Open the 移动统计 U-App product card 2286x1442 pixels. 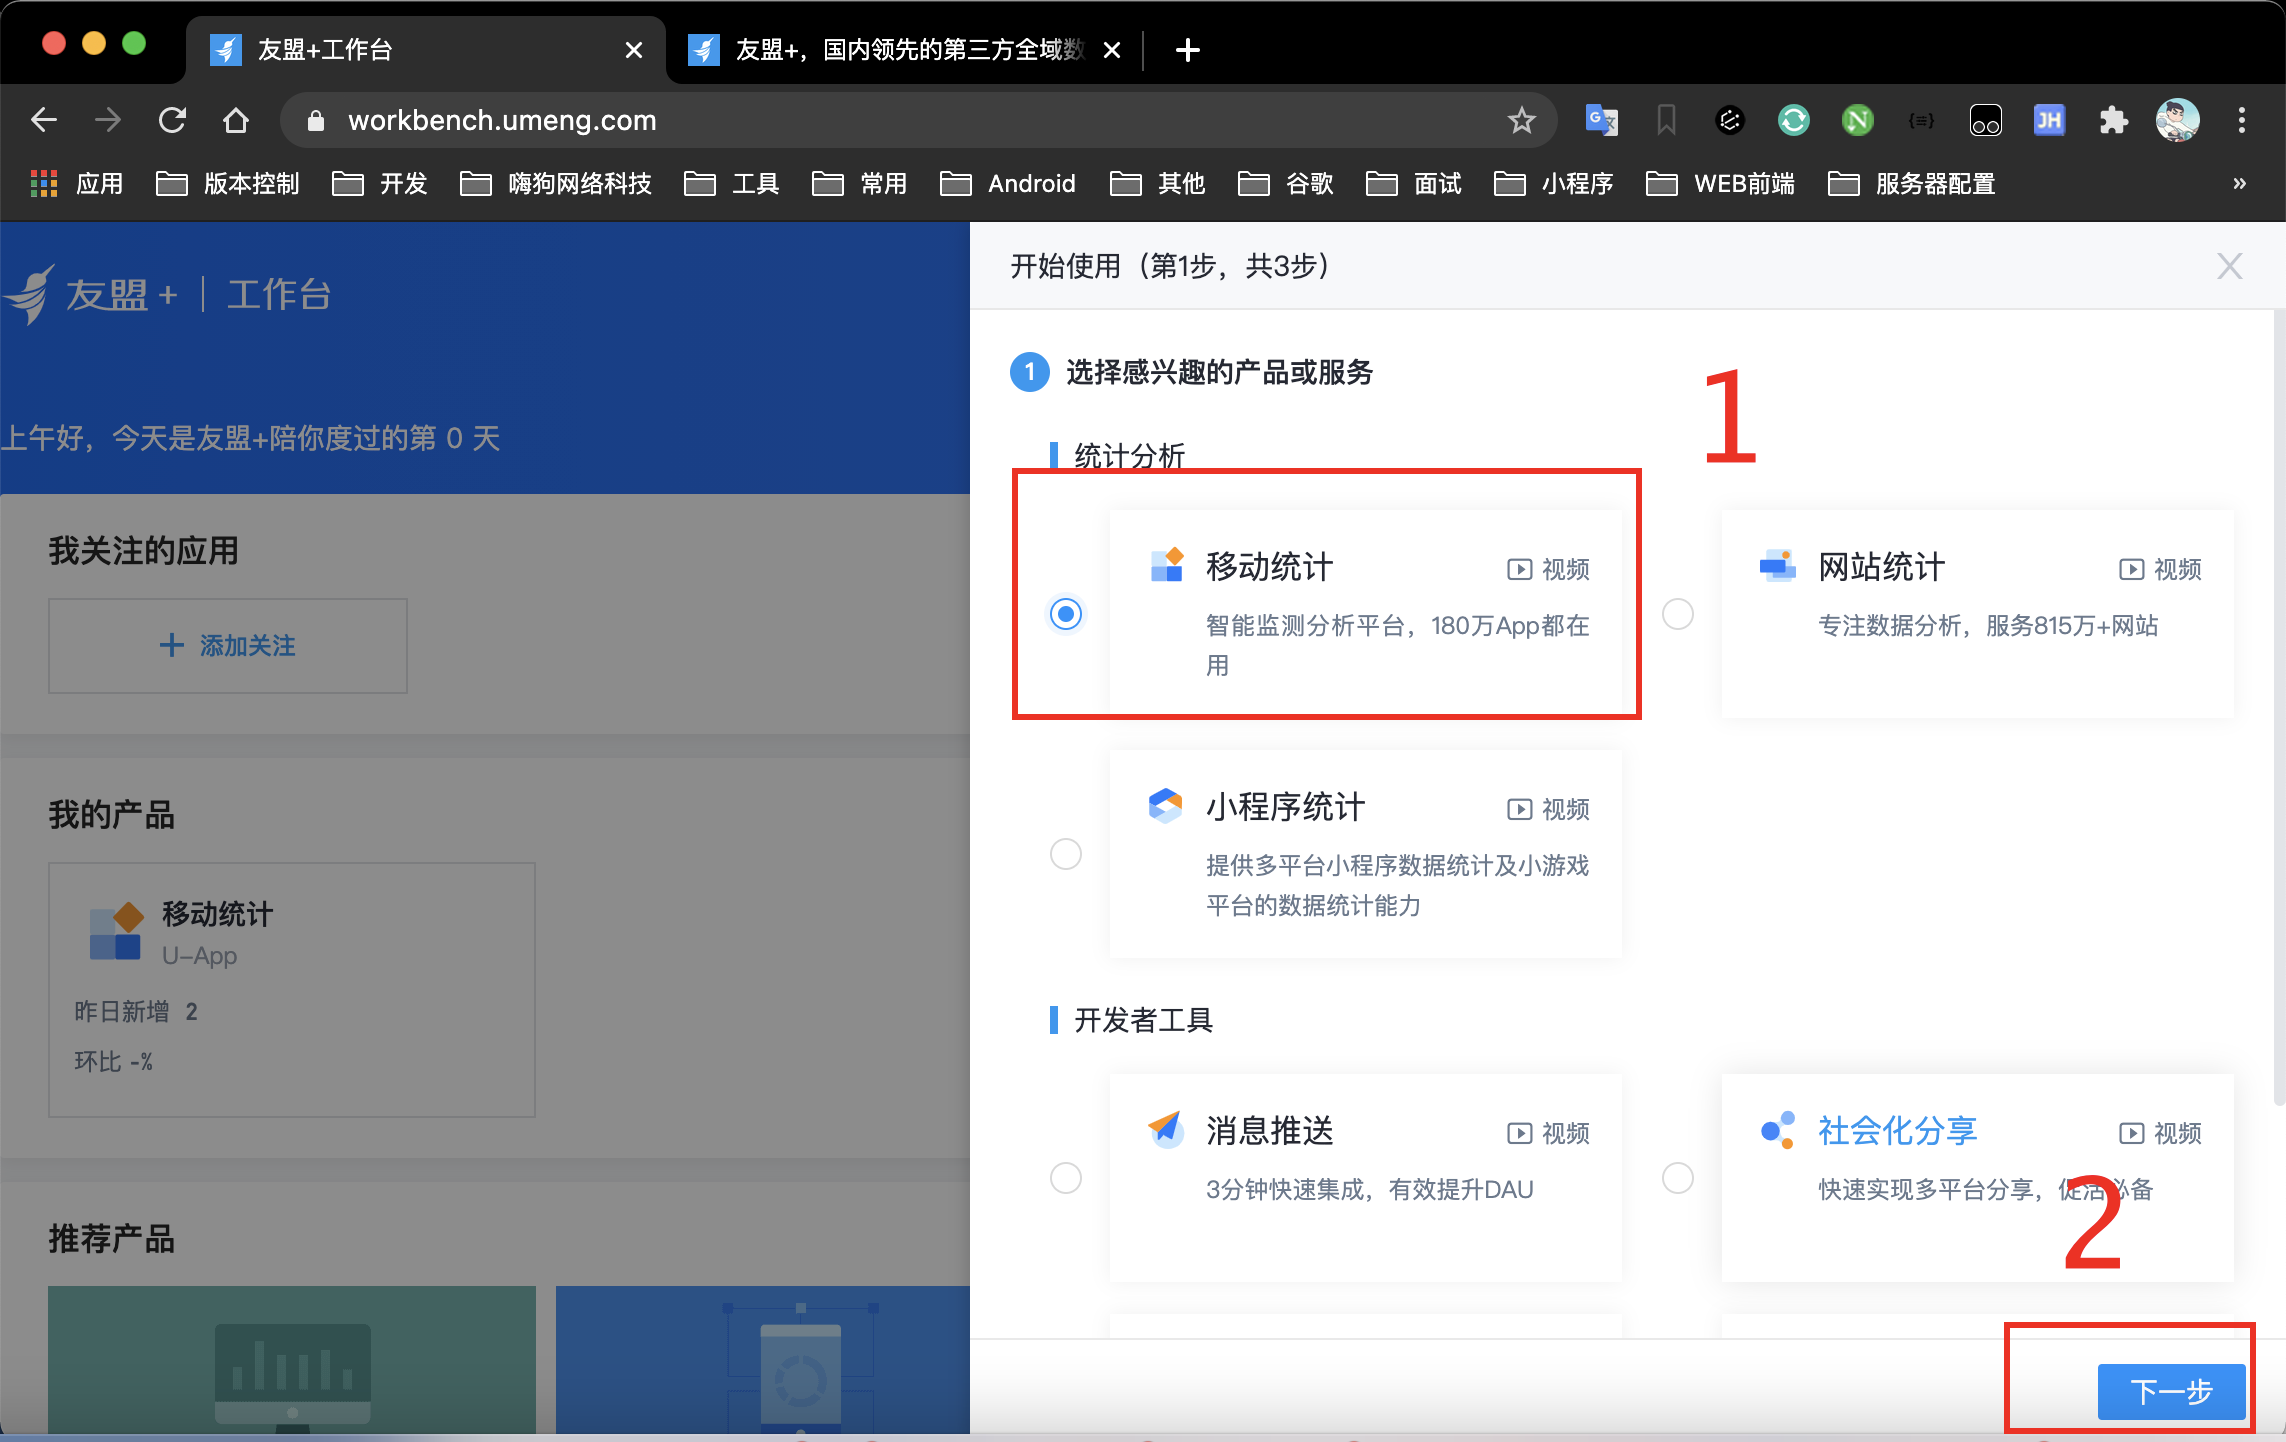coord(292,990)
